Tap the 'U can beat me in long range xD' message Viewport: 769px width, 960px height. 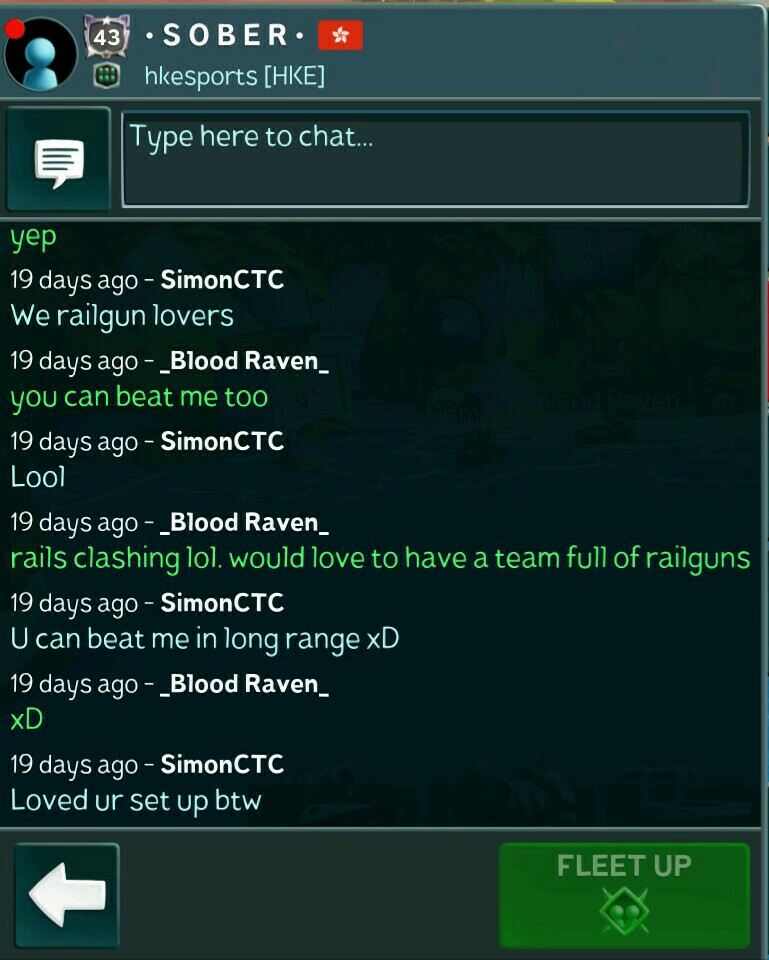click(205, 639)
